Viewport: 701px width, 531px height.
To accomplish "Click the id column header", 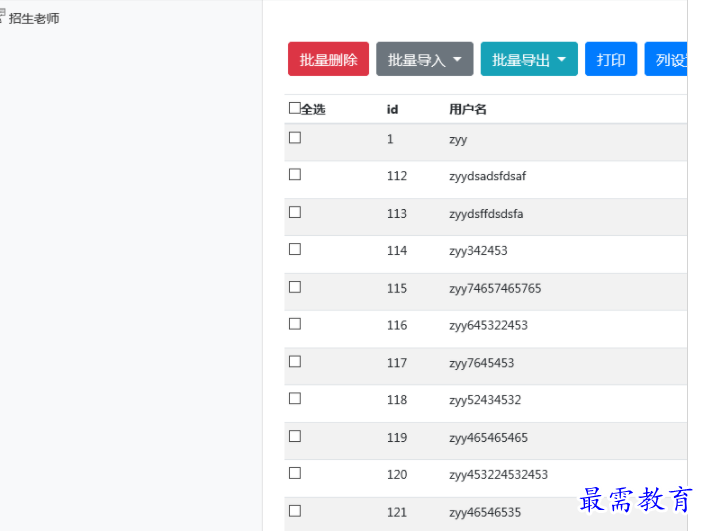I will (x=392, y=109).
